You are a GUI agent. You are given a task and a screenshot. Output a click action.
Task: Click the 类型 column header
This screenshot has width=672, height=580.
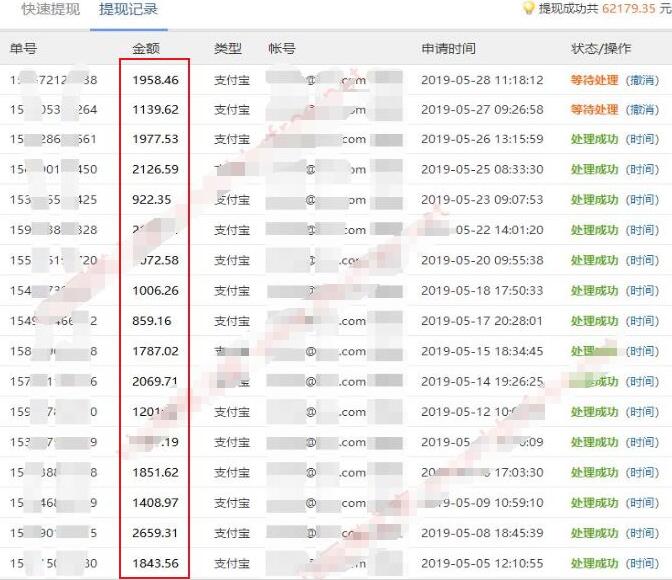point(228,48)
